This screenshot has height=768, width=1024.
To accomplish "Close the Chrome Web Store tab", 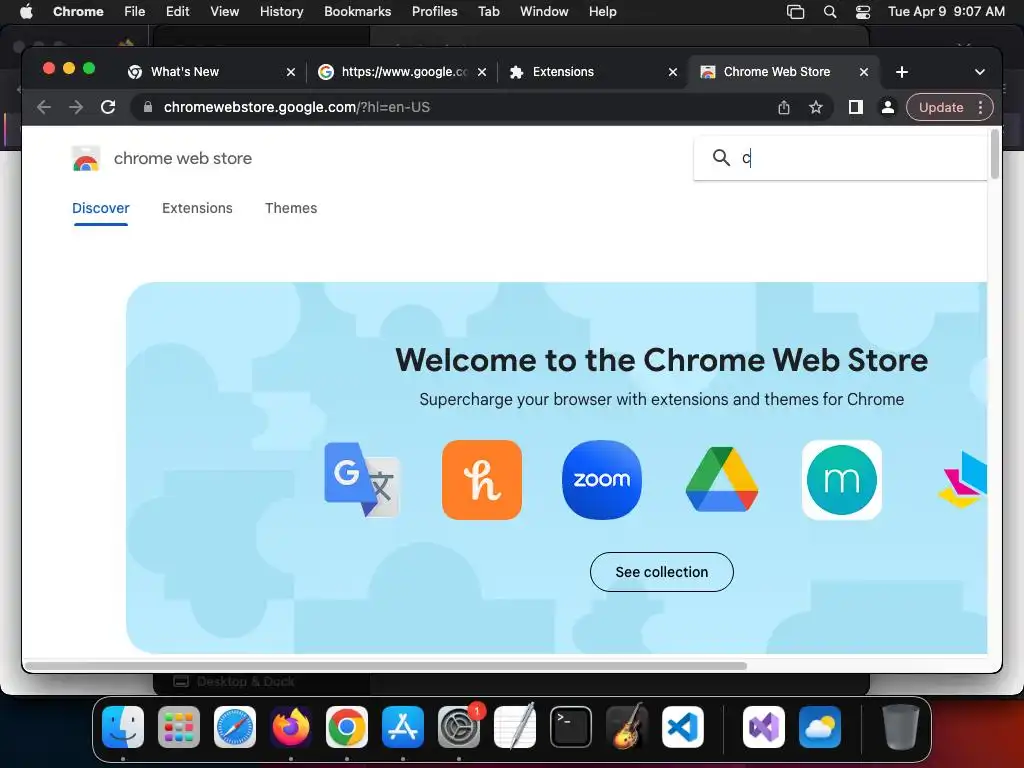I will tap(864, 72).
